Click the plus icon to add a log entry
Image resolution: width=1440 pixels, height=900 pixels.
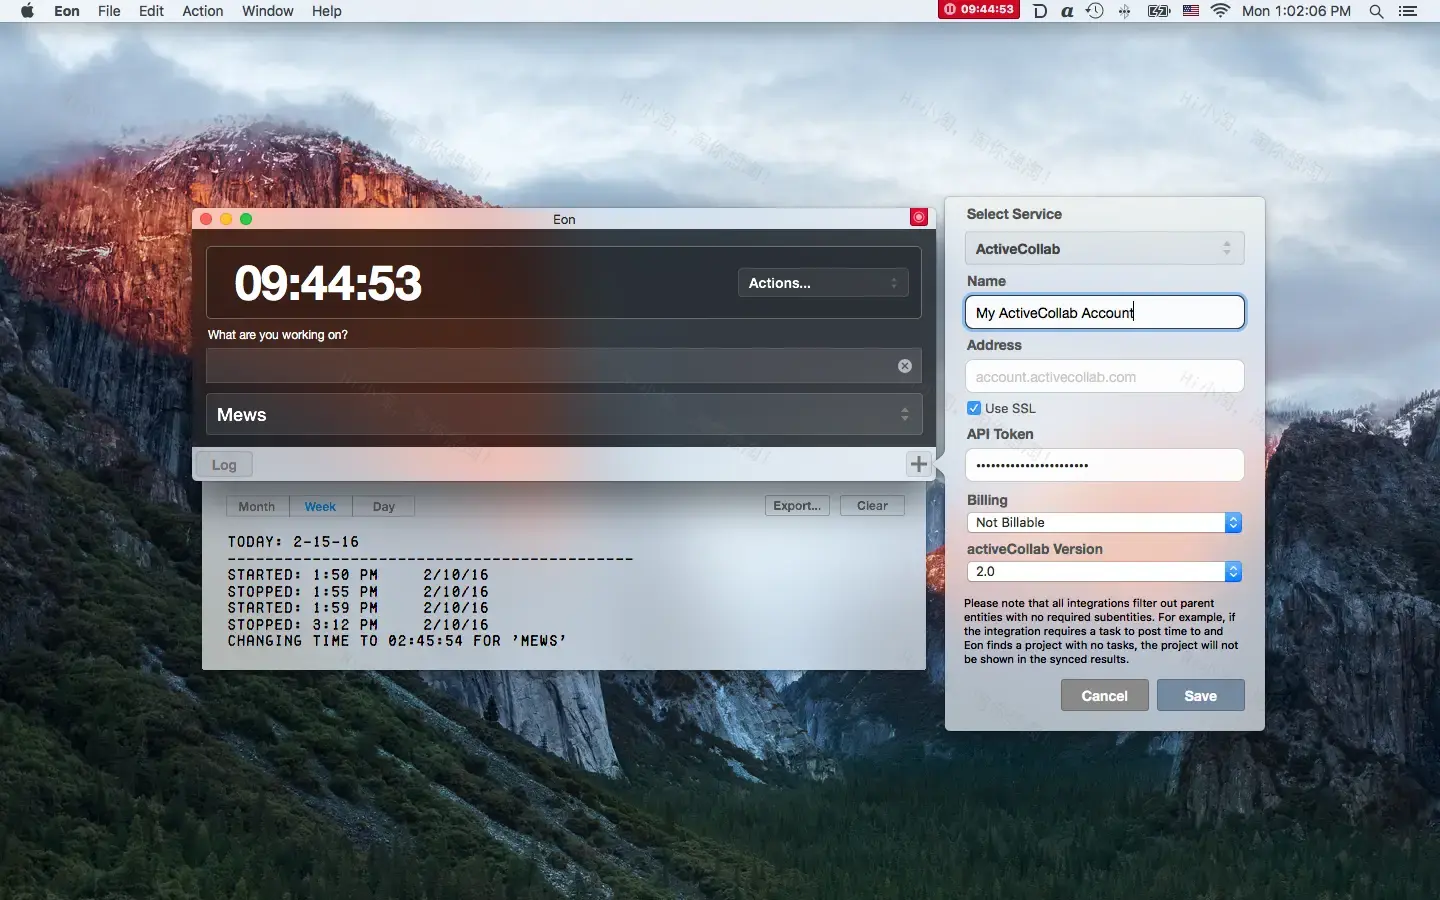point(918,464)
